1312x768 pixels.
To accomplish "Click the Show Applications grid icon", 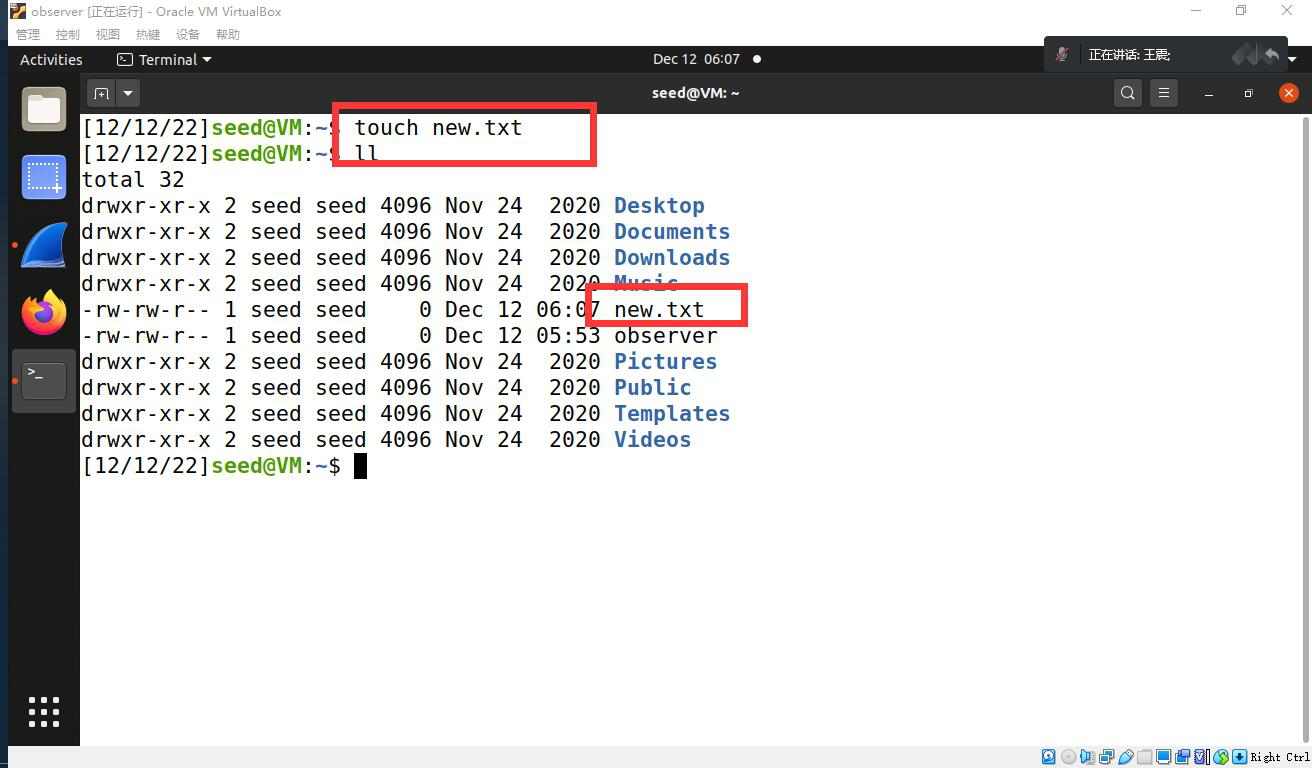I will (44, 711).
